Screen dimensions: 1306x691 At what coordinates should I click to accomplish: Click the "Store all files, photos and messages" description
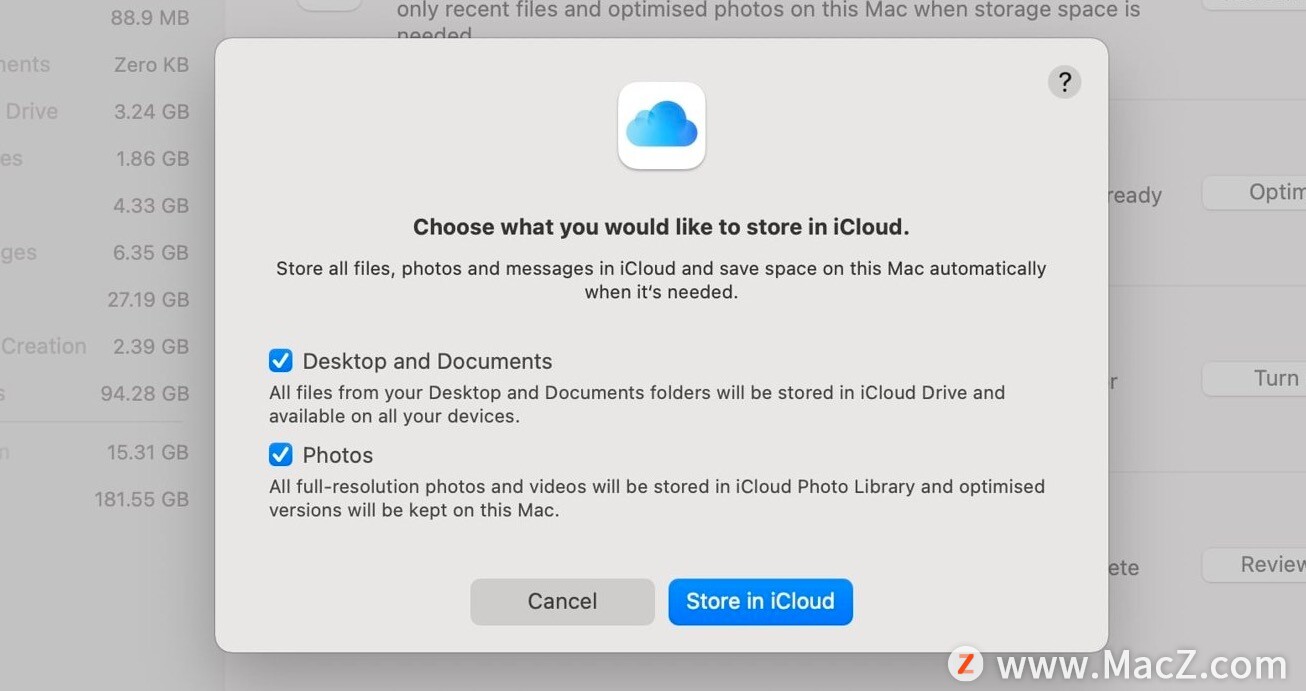click(661, 280)
